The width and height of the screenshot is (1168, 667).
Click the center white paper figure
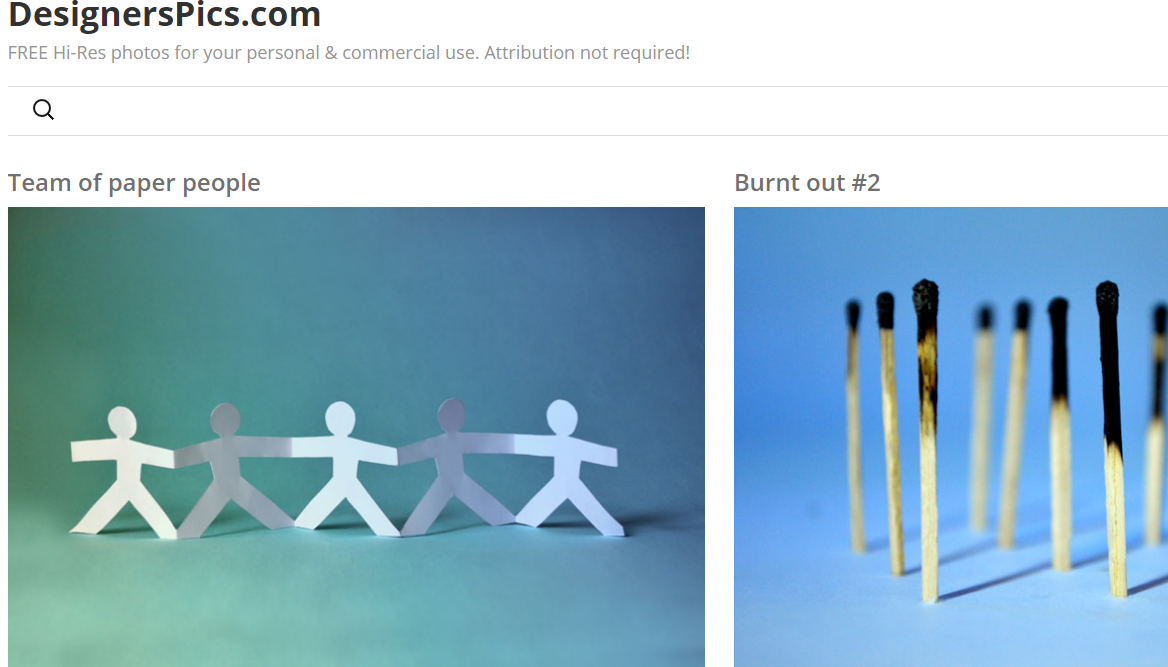(345, 468)
